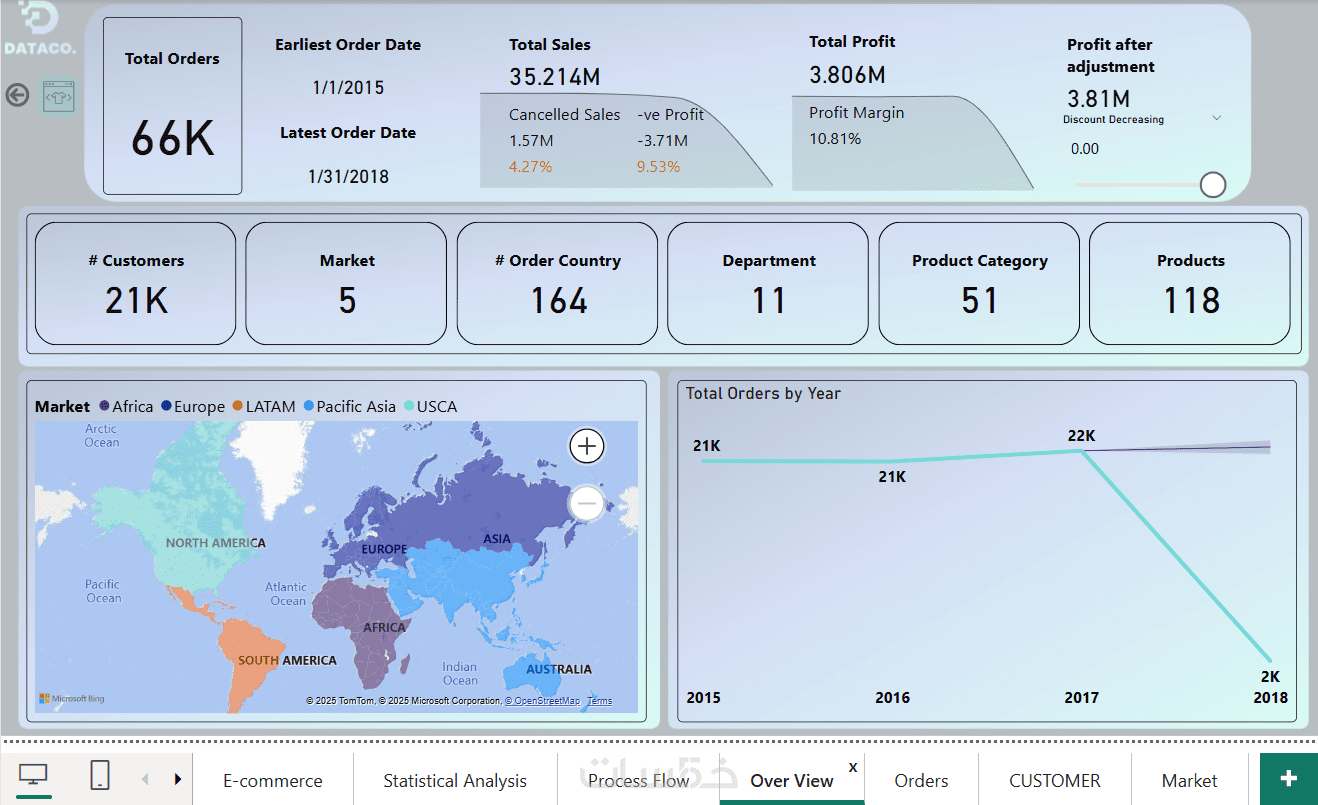1318x805 pixels.
Task: Click the 2015 data point labeled 21K
Action: tap(704, 460)
